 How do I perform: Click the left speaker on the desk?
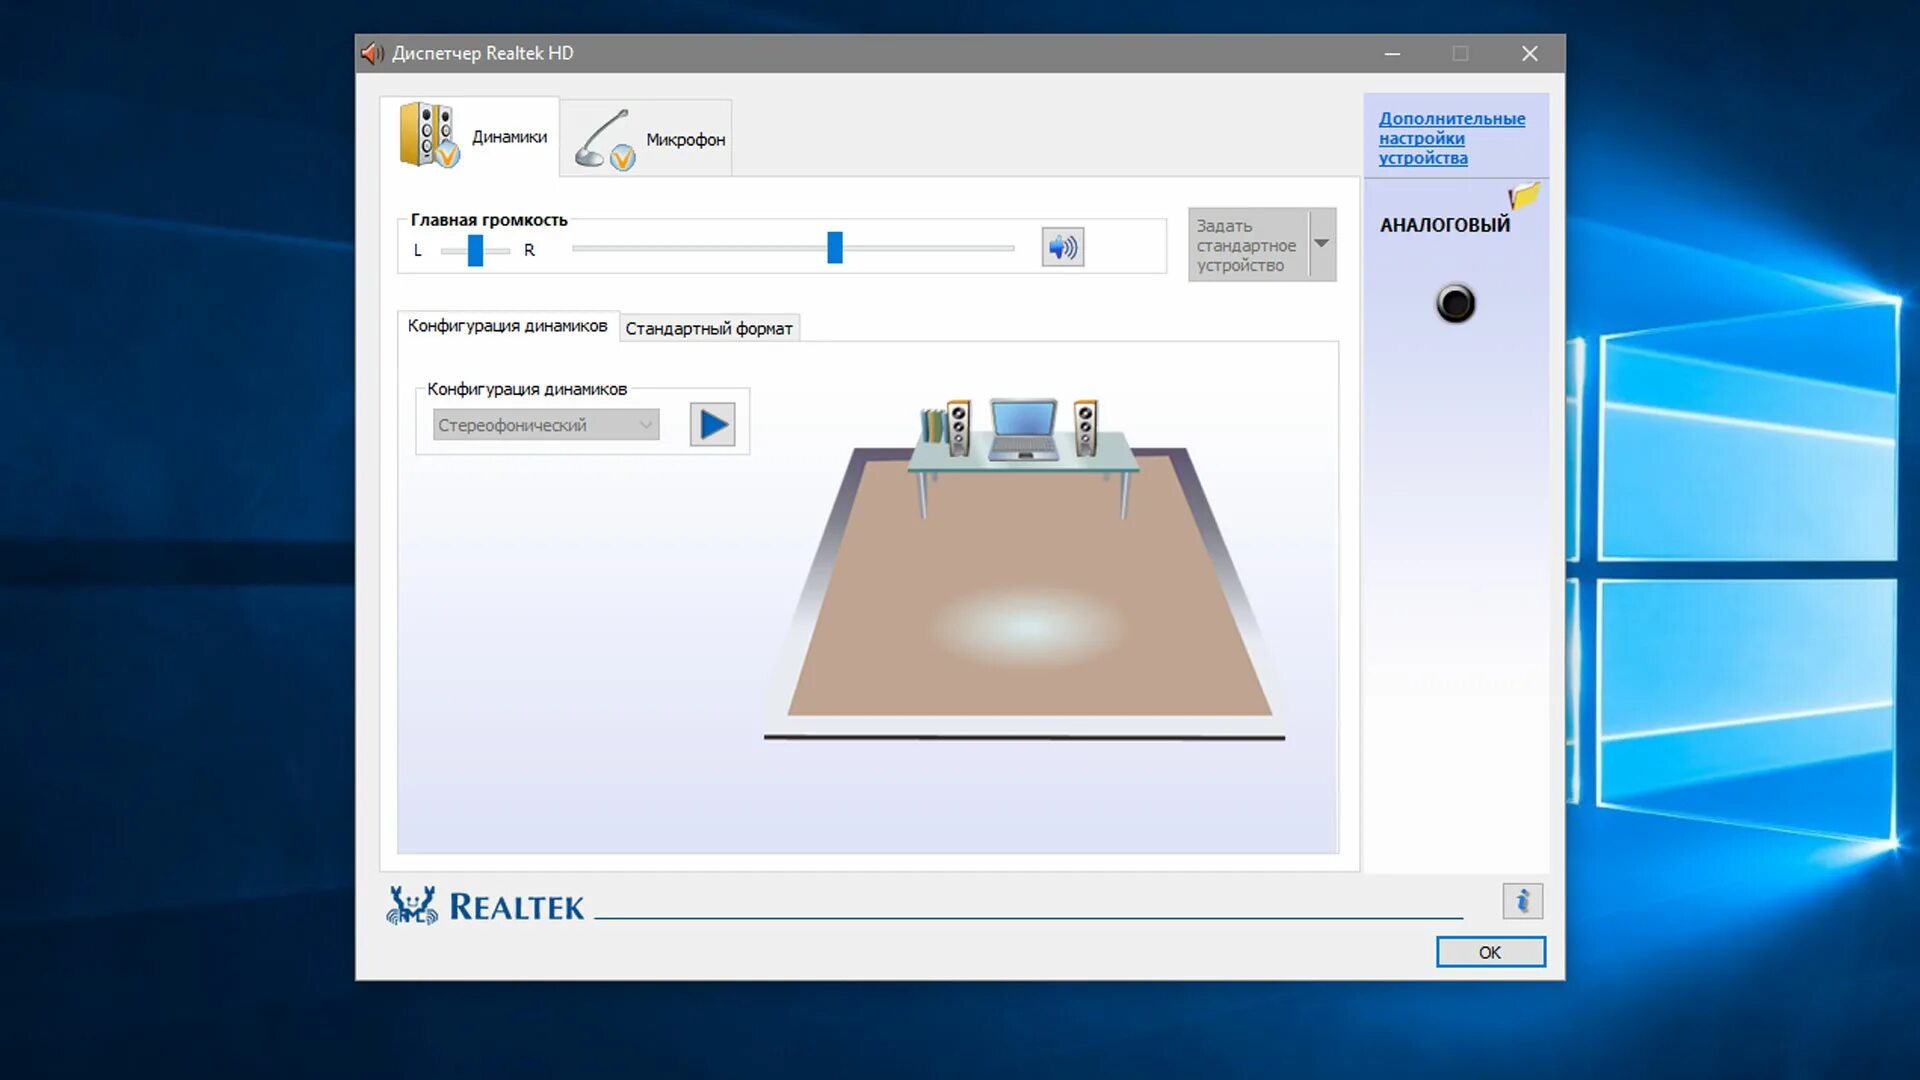[958, 427]
